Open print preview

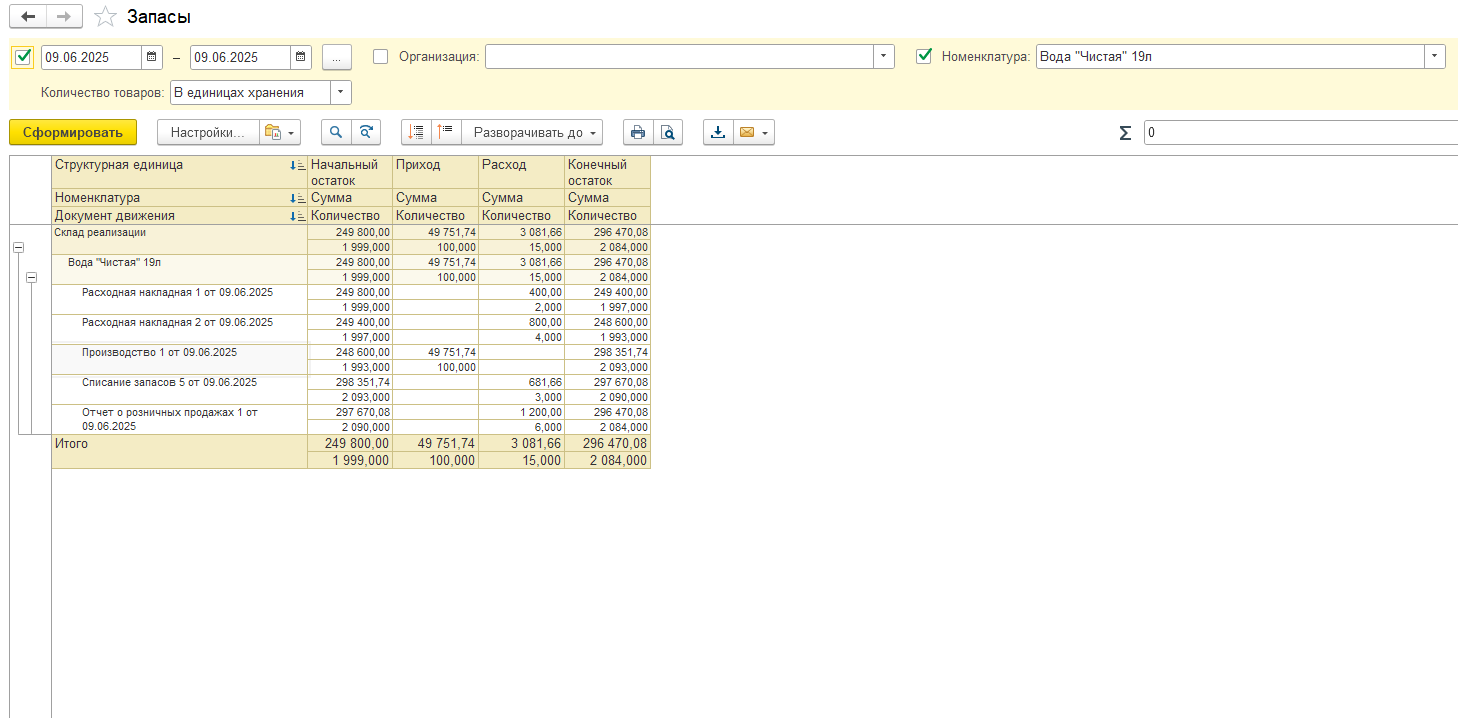tap(668, 132)
